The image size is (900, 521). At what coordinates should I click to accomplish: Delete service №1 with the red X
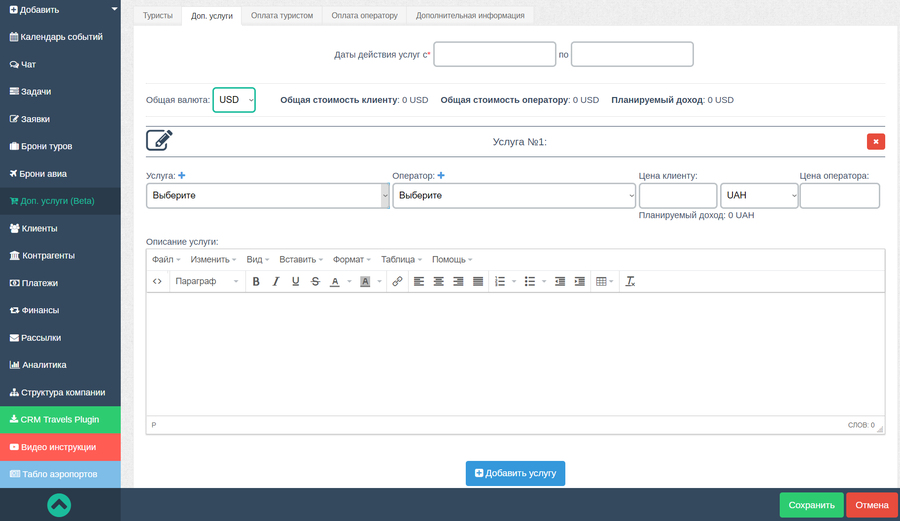pos(876,142)
